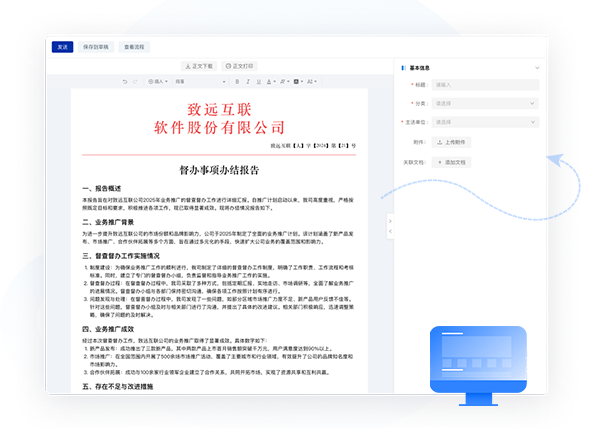
Task: Click the heading 二、业务推广背景
Action: coord(108,222)
